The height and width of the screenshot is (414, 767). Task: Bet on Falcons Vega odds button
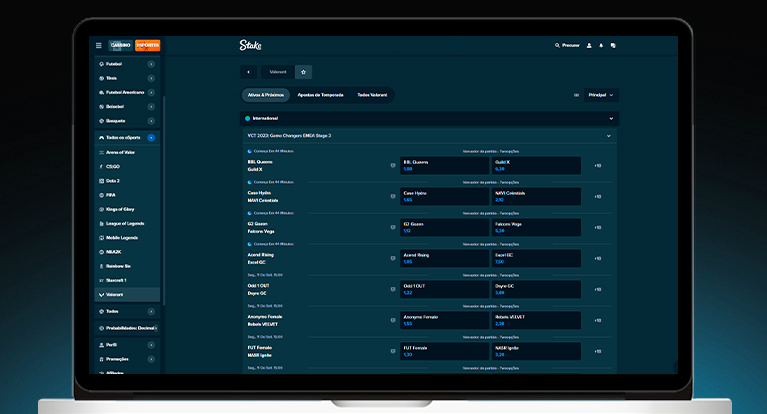click(536, 227)
